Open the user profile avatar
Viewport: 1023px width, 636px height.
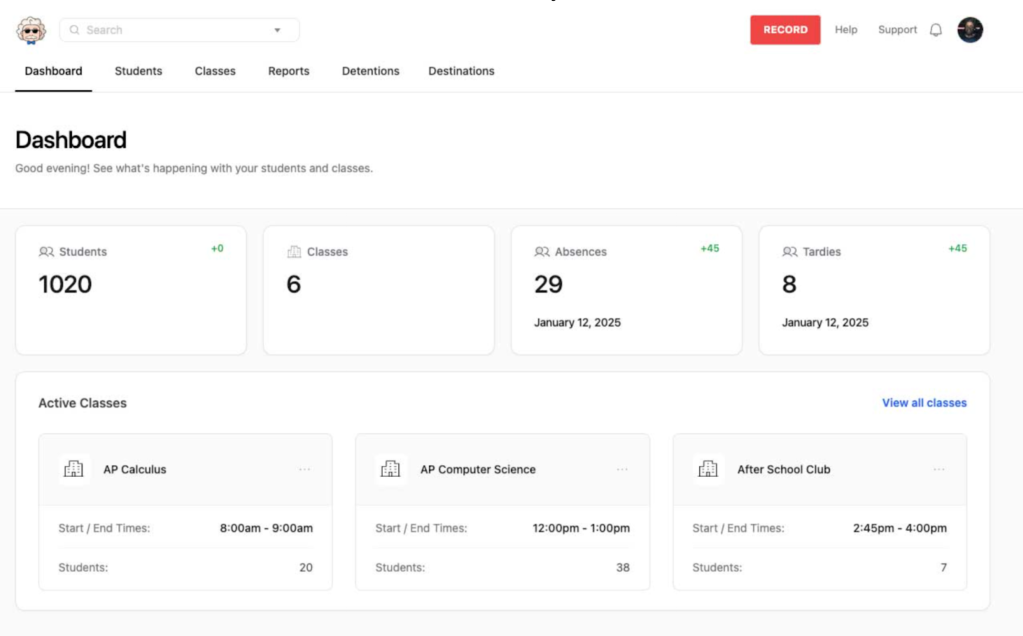[x=970, y=30]
